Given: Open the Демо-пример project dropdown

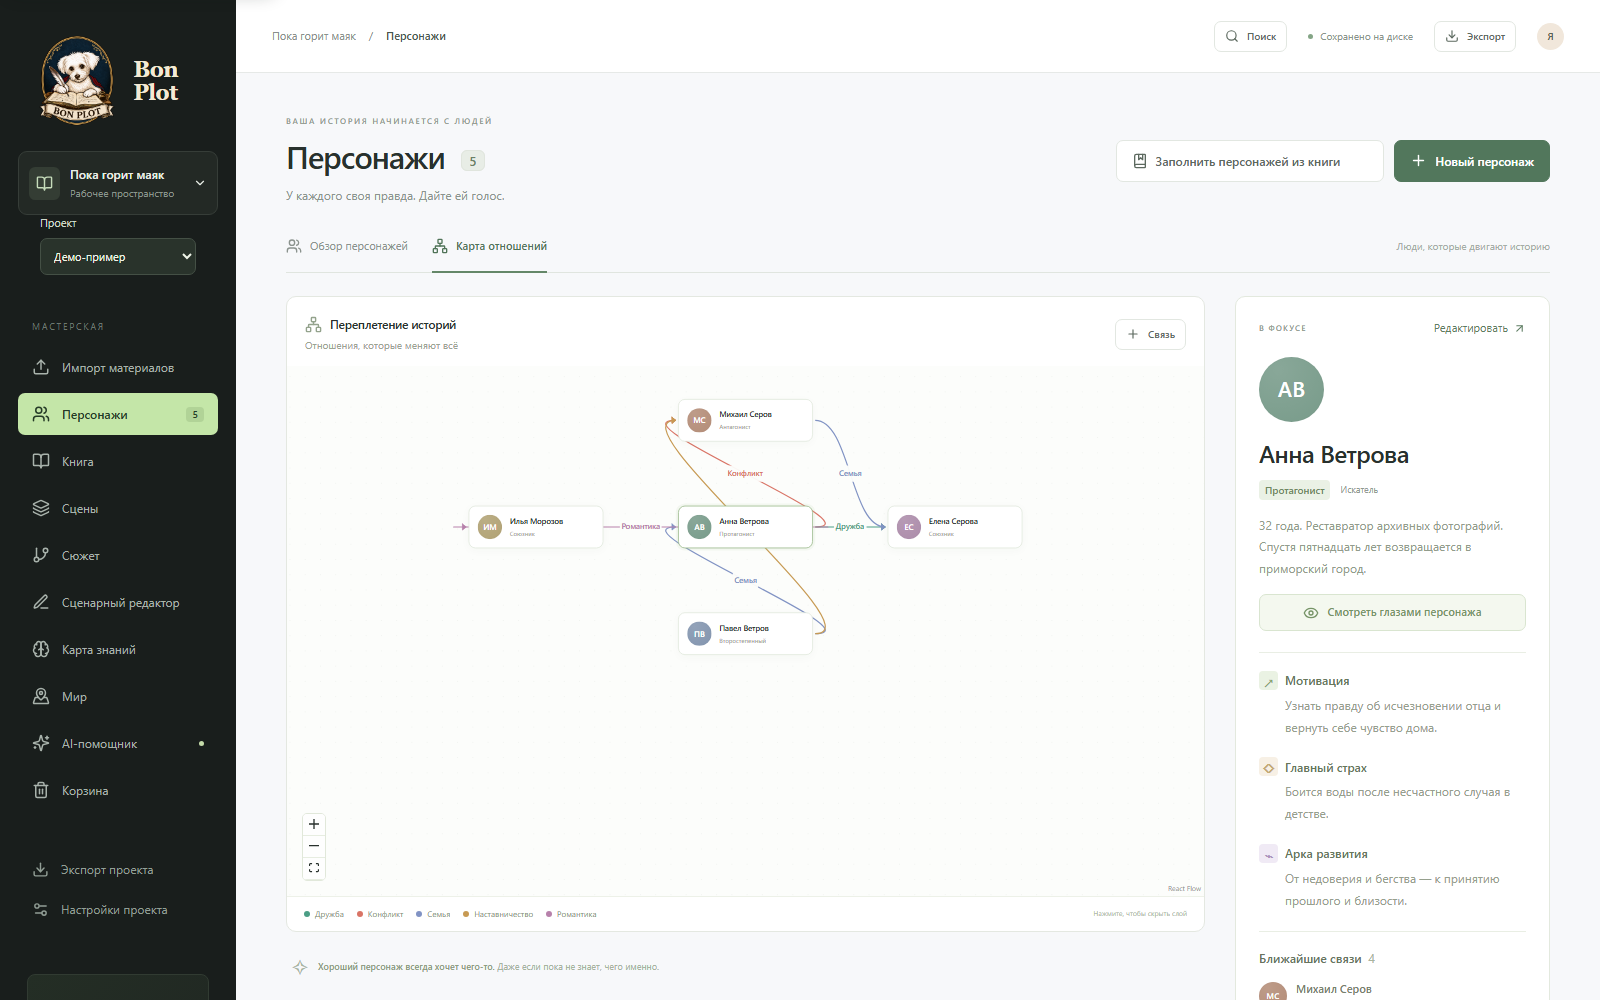Looking at the screenshot, I should (118, 256).
